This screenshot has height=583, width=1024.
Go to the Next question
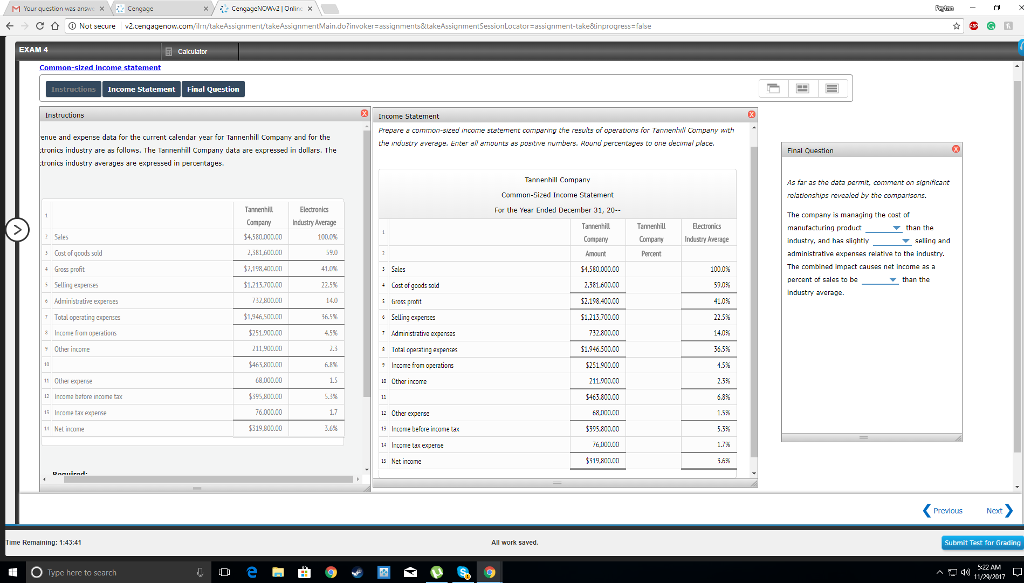[996, 510]
